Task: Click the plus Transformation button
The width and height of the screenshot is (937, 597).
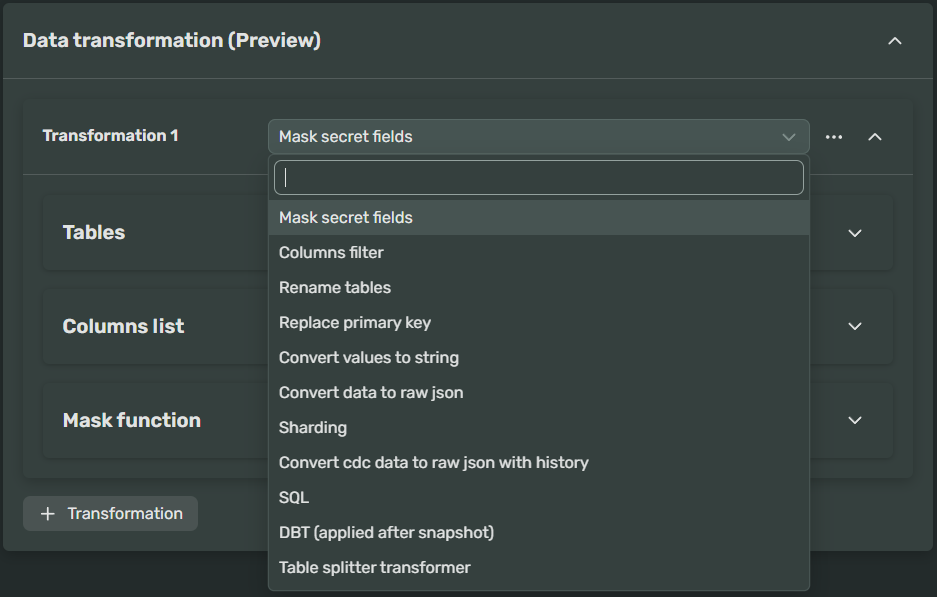Action: coord(111,513)
